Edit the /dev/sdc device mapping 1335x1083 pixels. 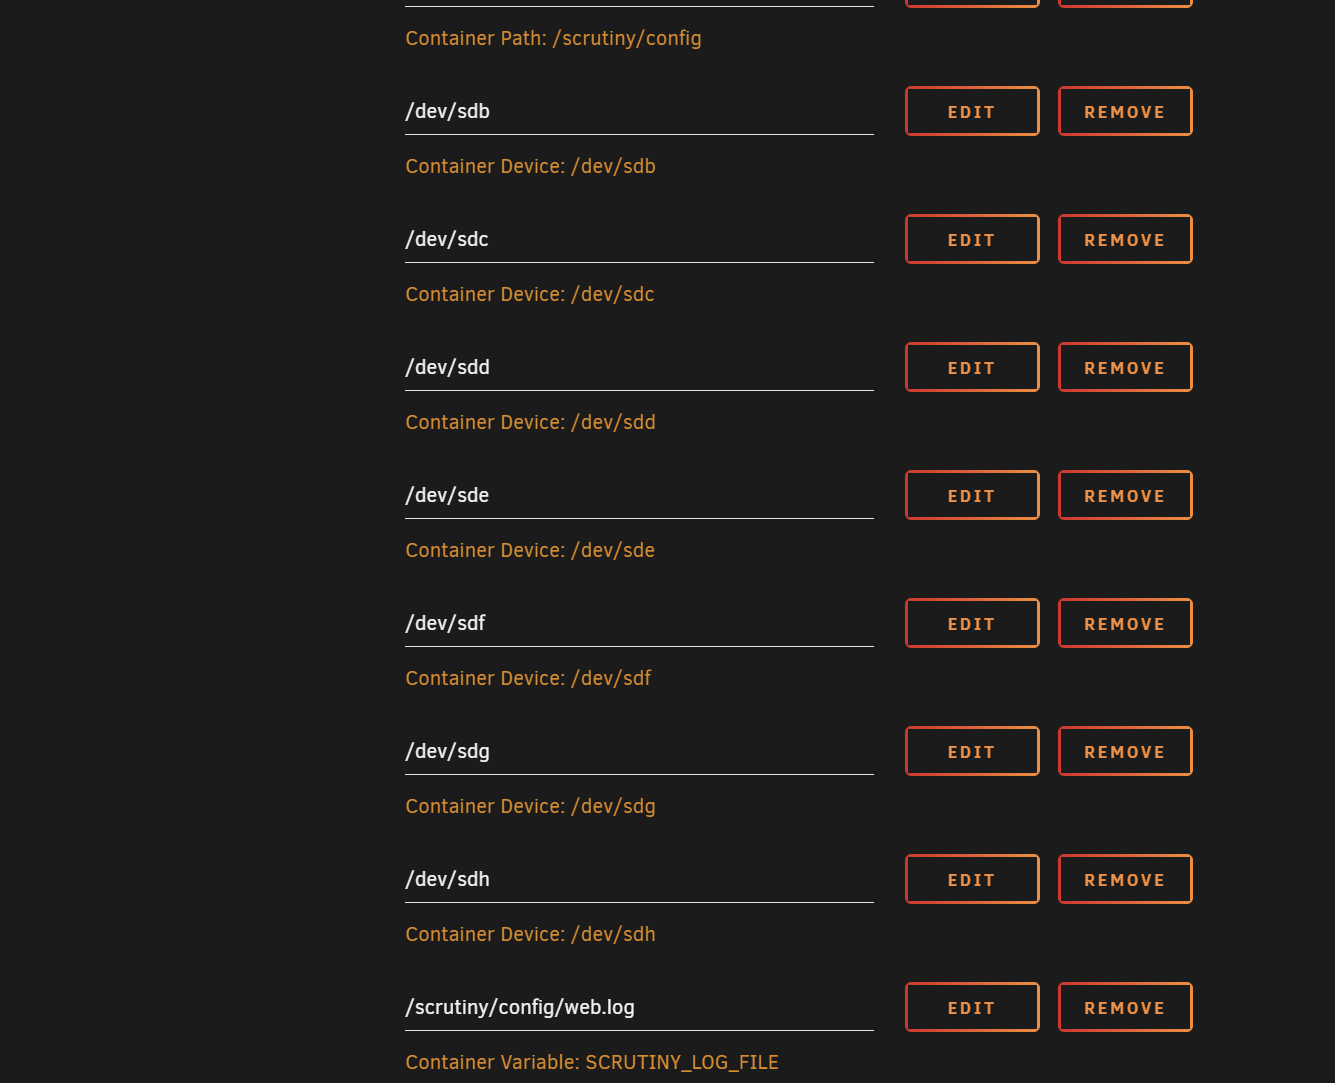tap(971, 239)
